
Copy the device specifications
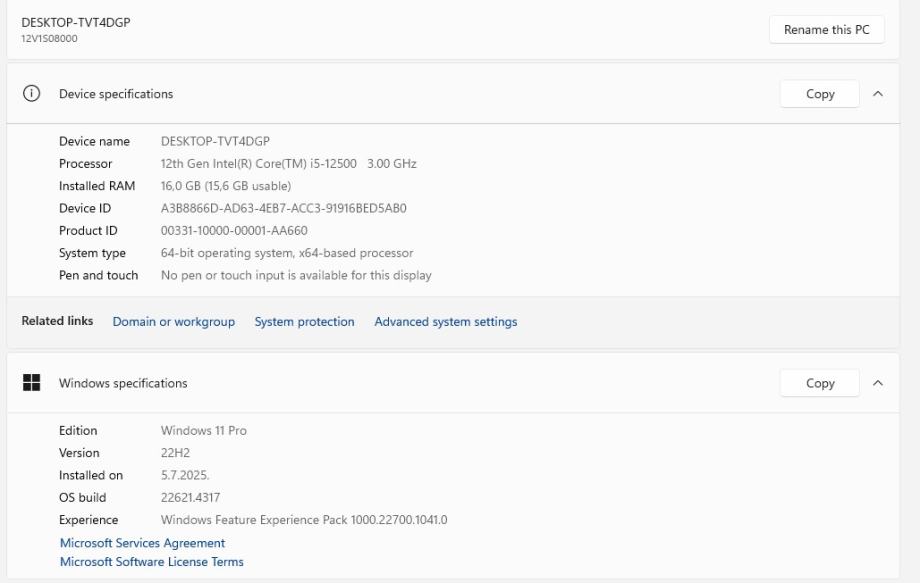pos(820,94)
